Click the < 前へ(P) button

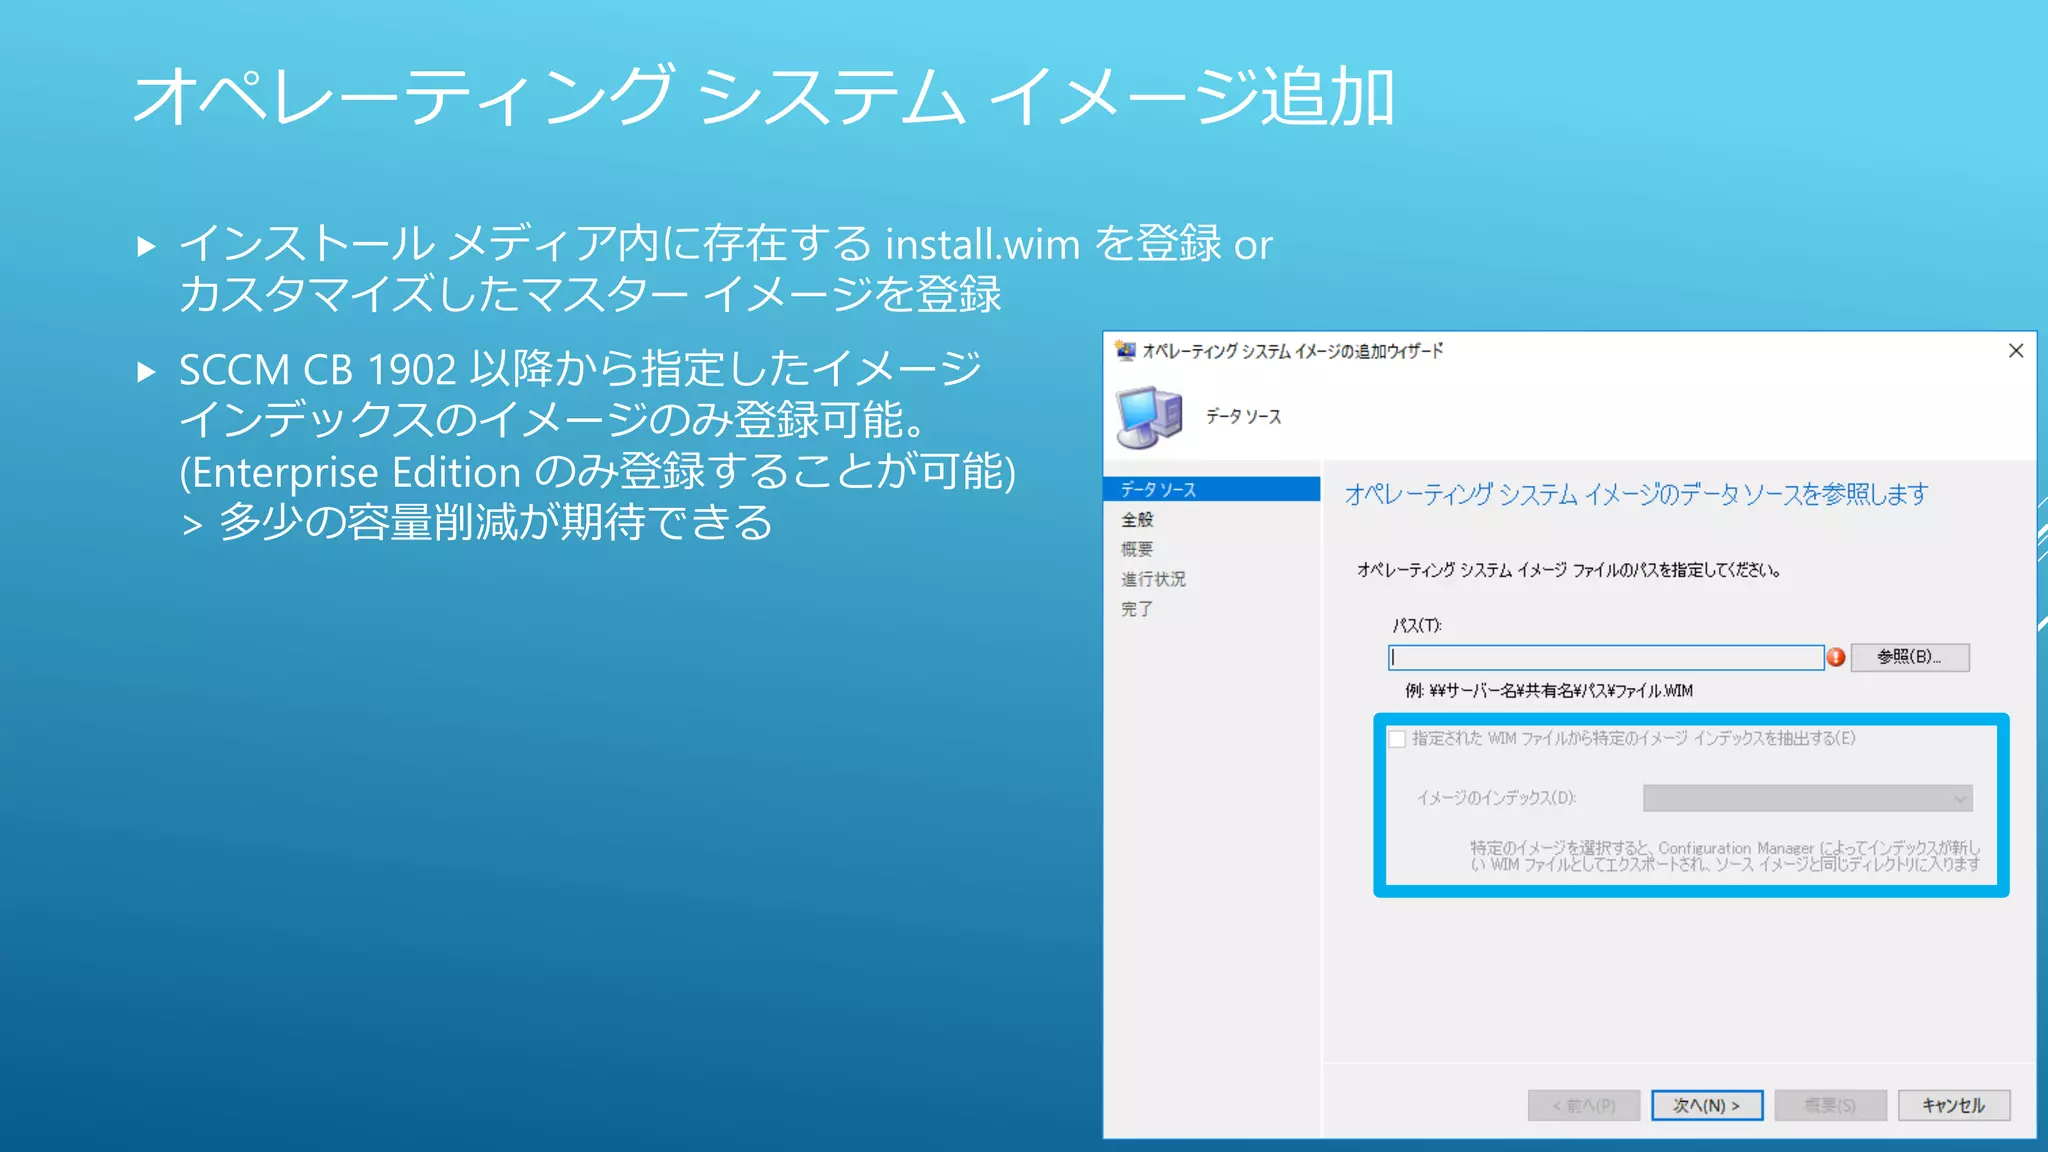[1584, 1105]
